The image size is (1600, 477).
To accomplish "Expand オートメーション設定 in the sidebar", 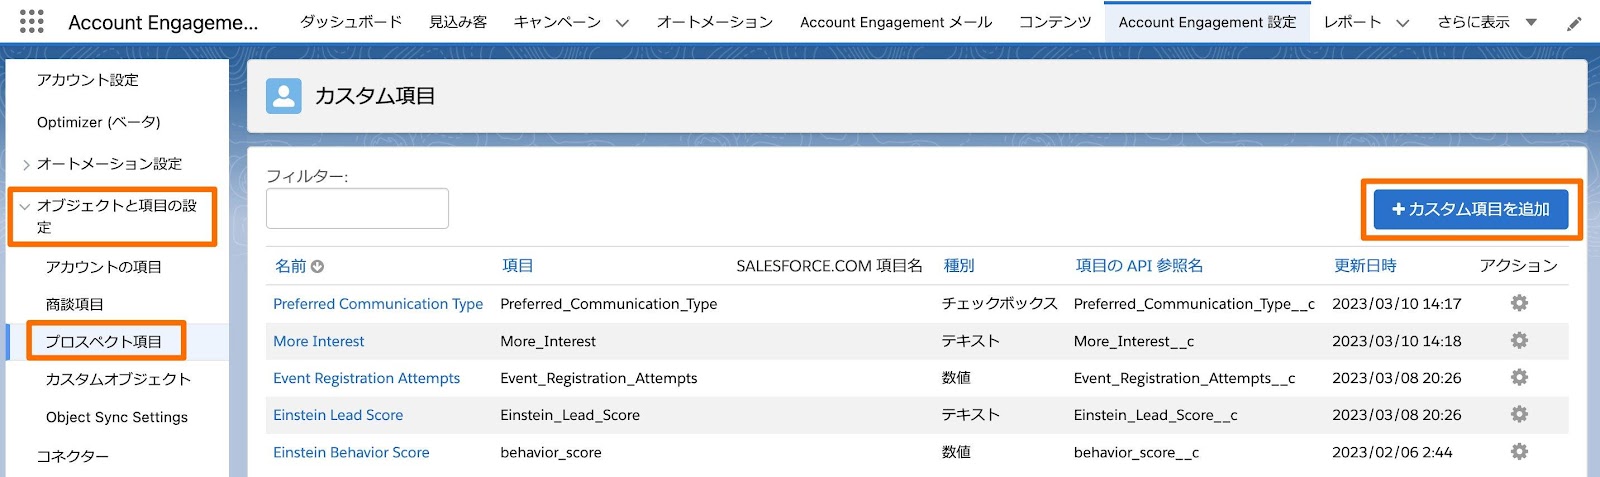I will [26, 165].
